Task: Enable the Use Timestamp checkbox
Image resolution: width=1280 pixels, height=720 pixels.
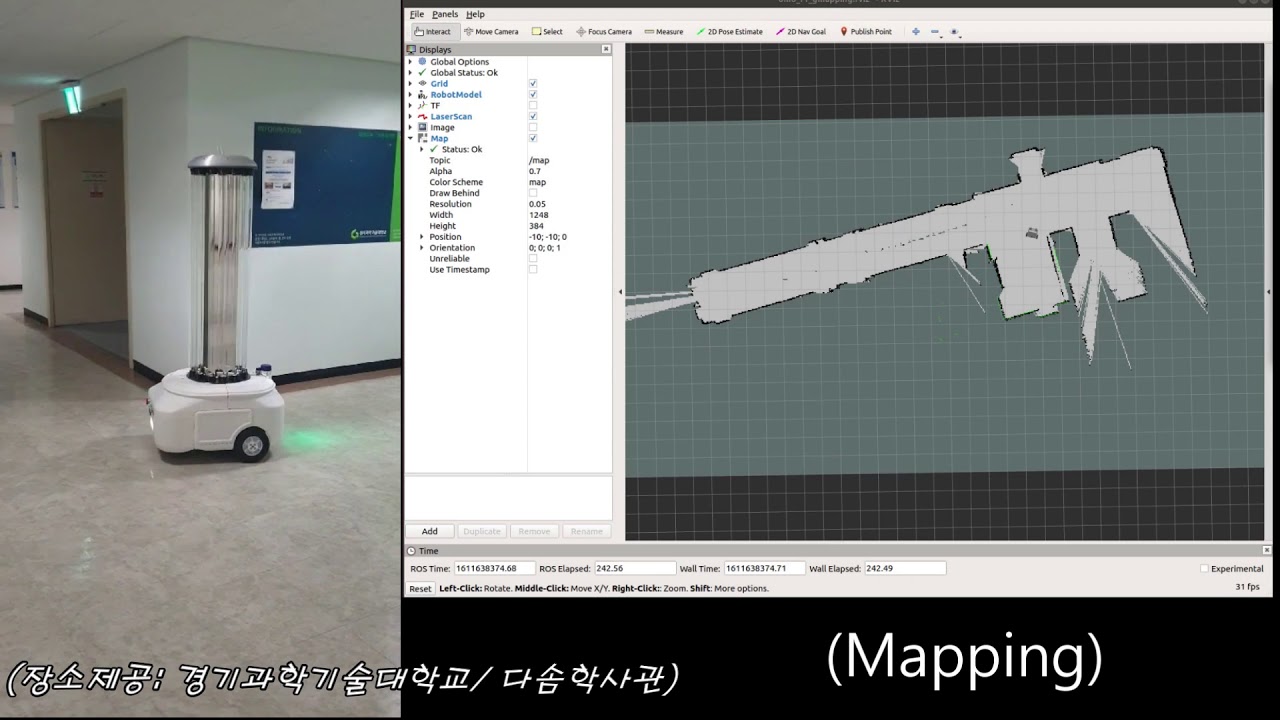Action: coord(533,269)
